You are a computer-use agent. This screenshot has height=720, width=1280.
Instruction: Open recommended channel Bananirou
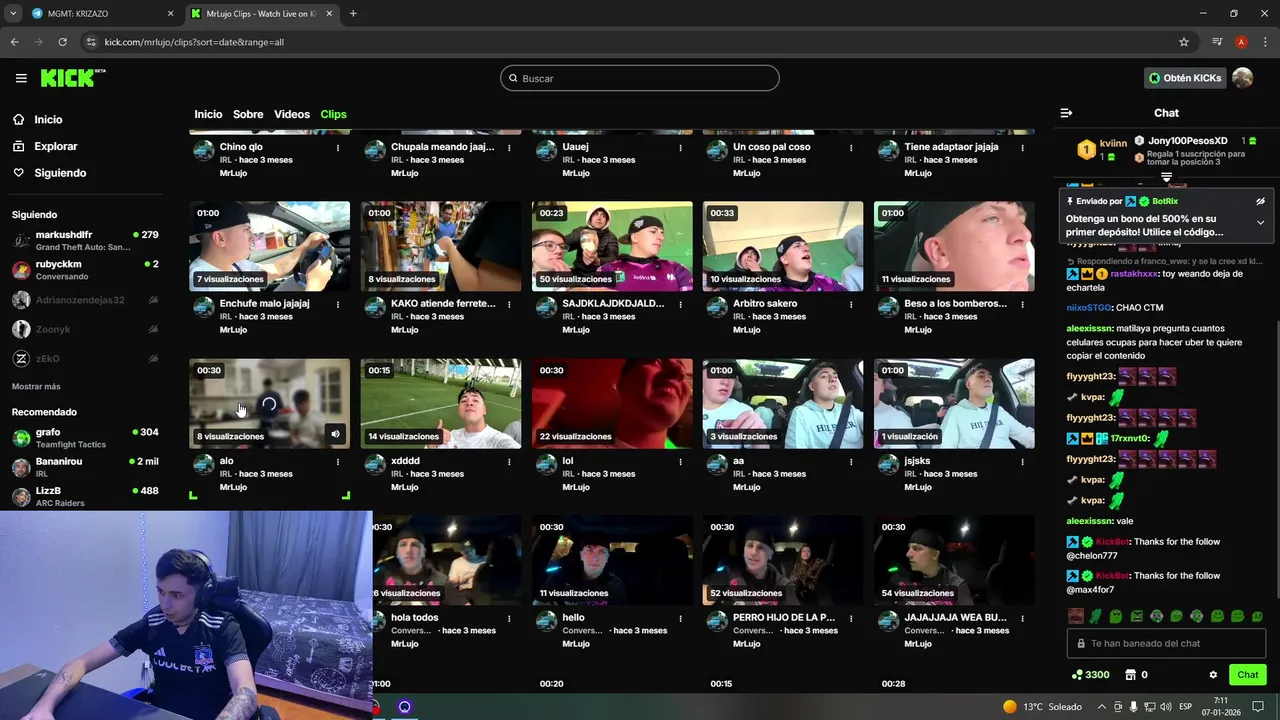85,467
